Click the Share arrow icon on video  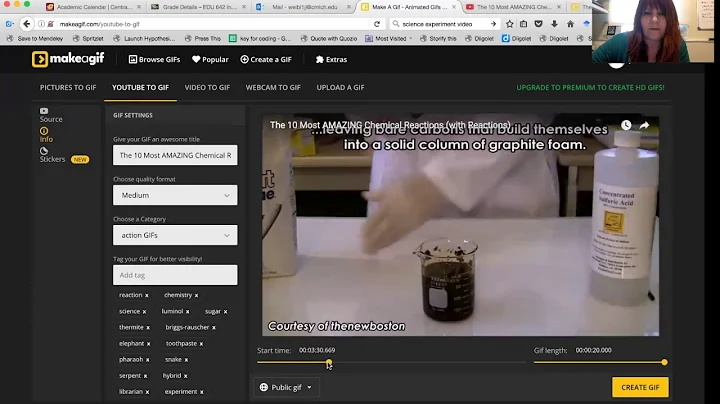click(x=644, y=125)
